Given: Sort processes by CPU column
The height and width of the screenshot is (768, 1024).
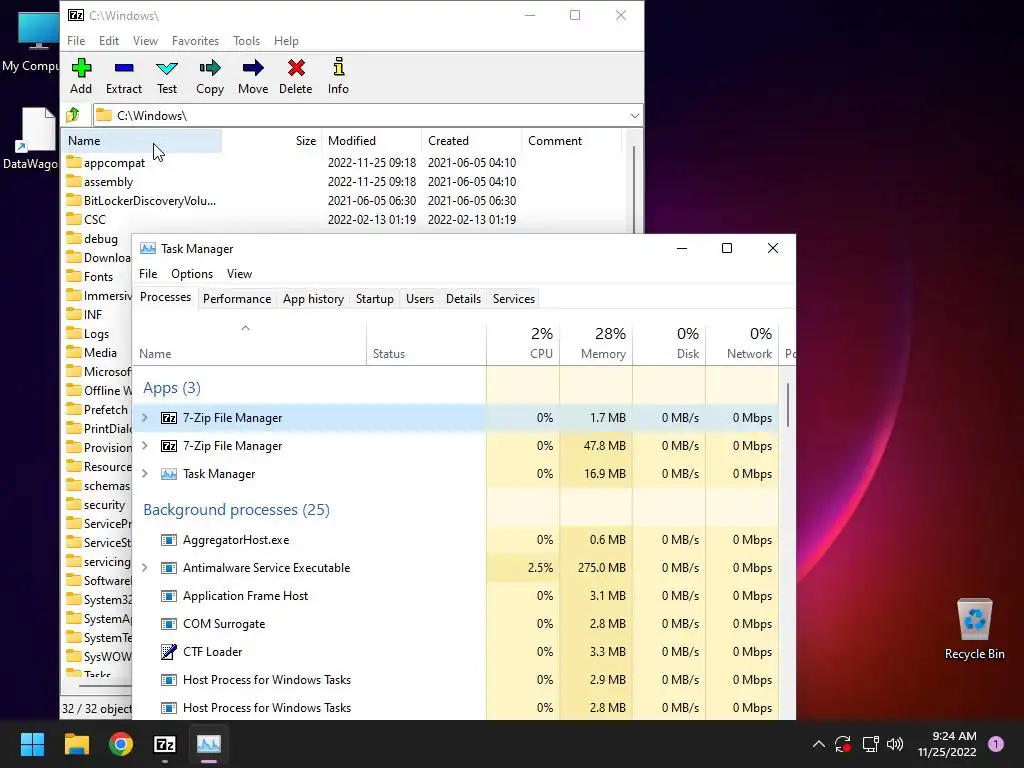Looking at the screenshot, I should (523, 344).
